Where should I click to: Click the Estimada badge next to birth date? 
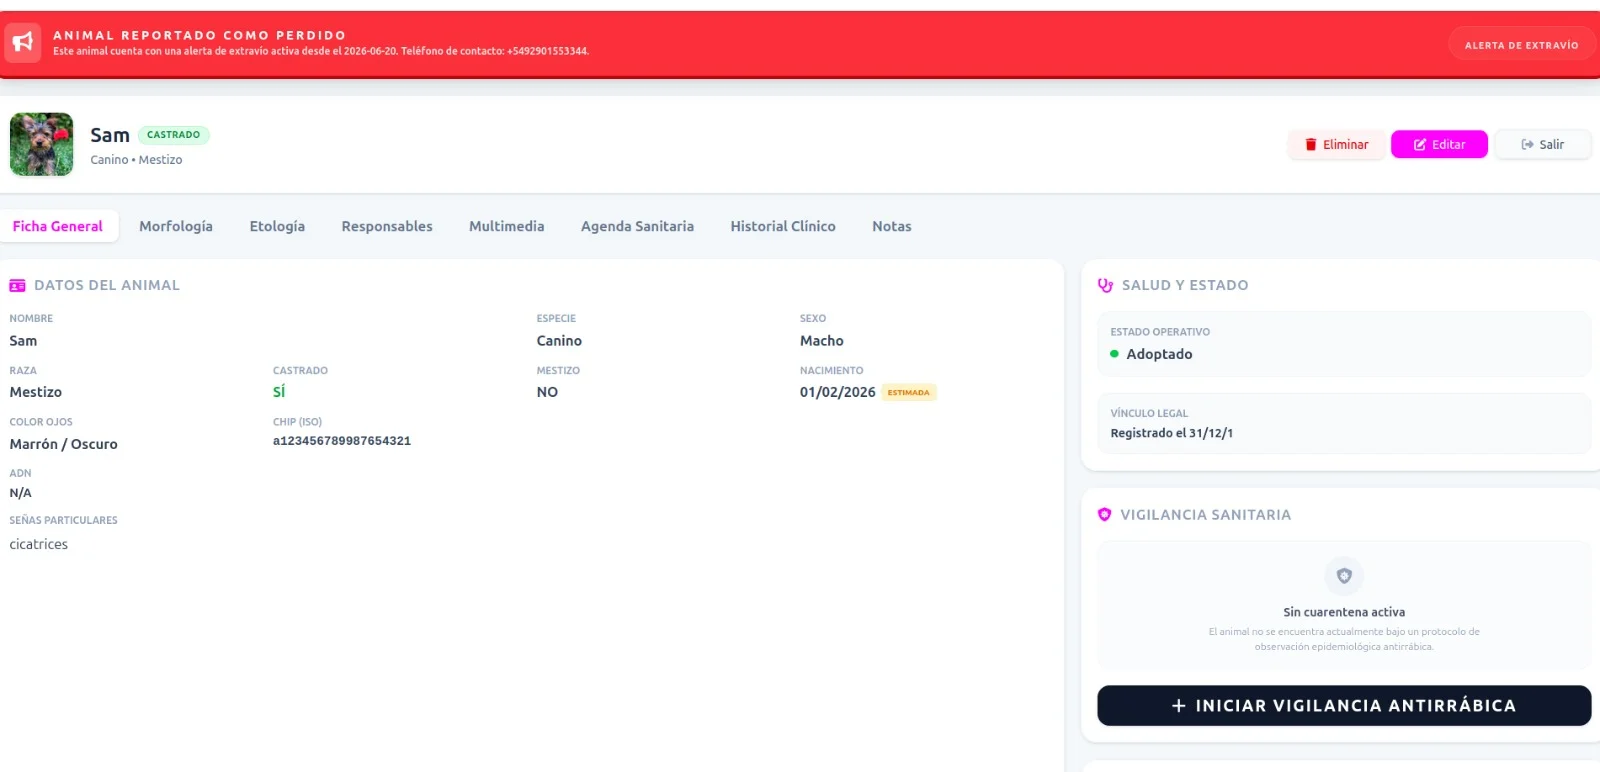tap(908, 393)
